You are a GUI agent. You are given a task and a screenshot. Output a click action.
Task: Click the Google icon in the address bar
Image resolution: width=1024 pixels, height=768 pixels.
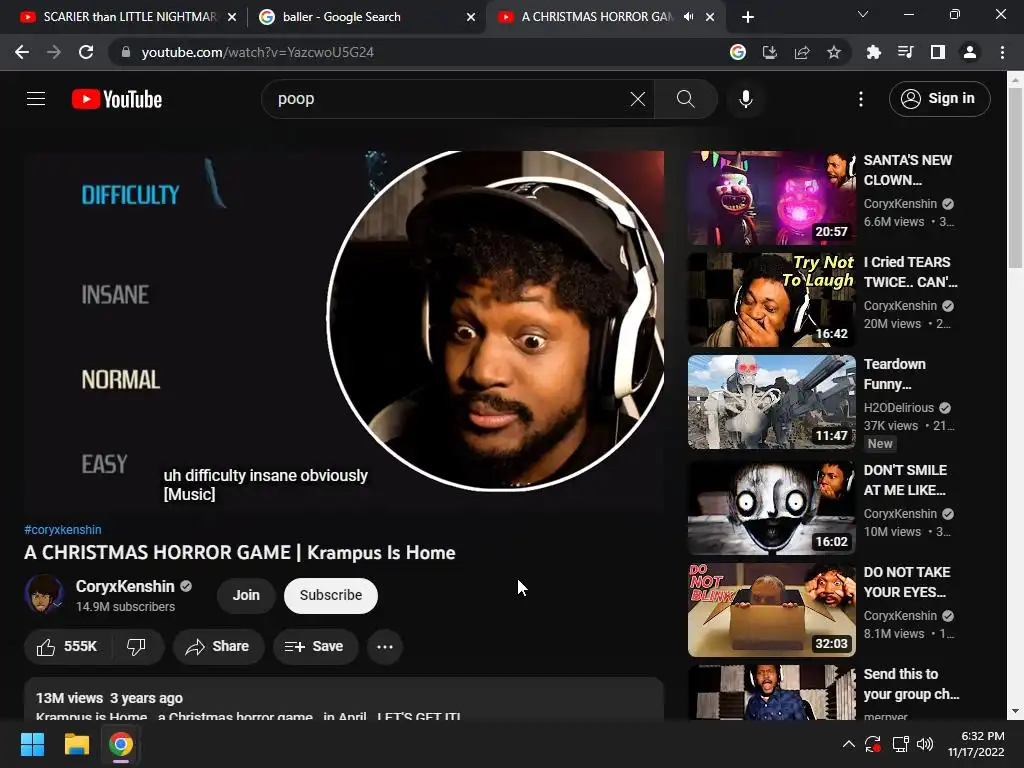tap(737, 52)
